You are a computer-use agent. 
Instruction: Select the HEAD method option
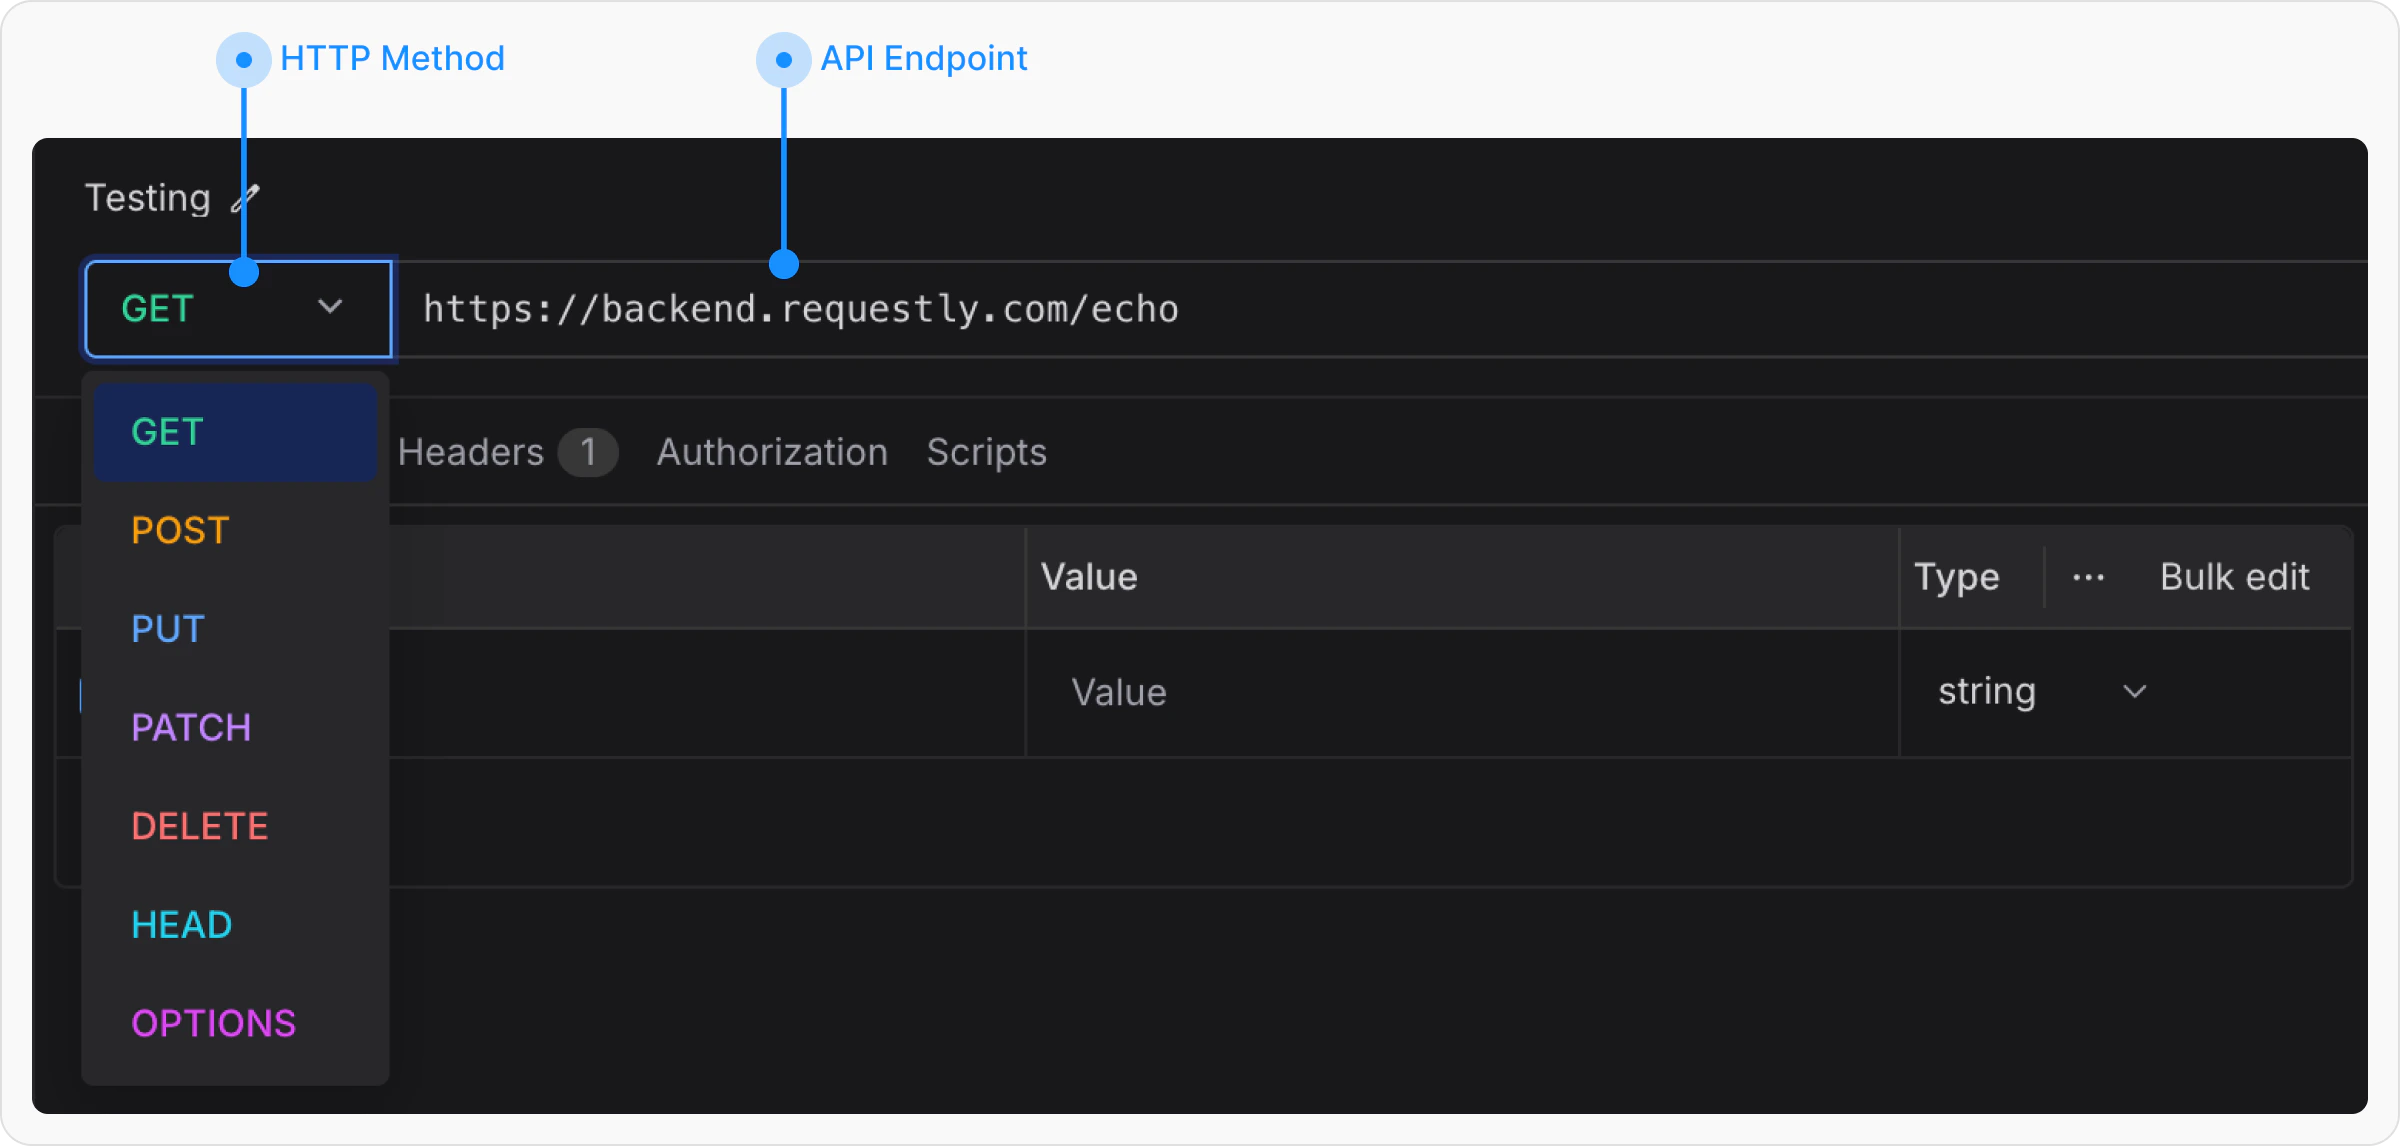(x=182, y=925)
